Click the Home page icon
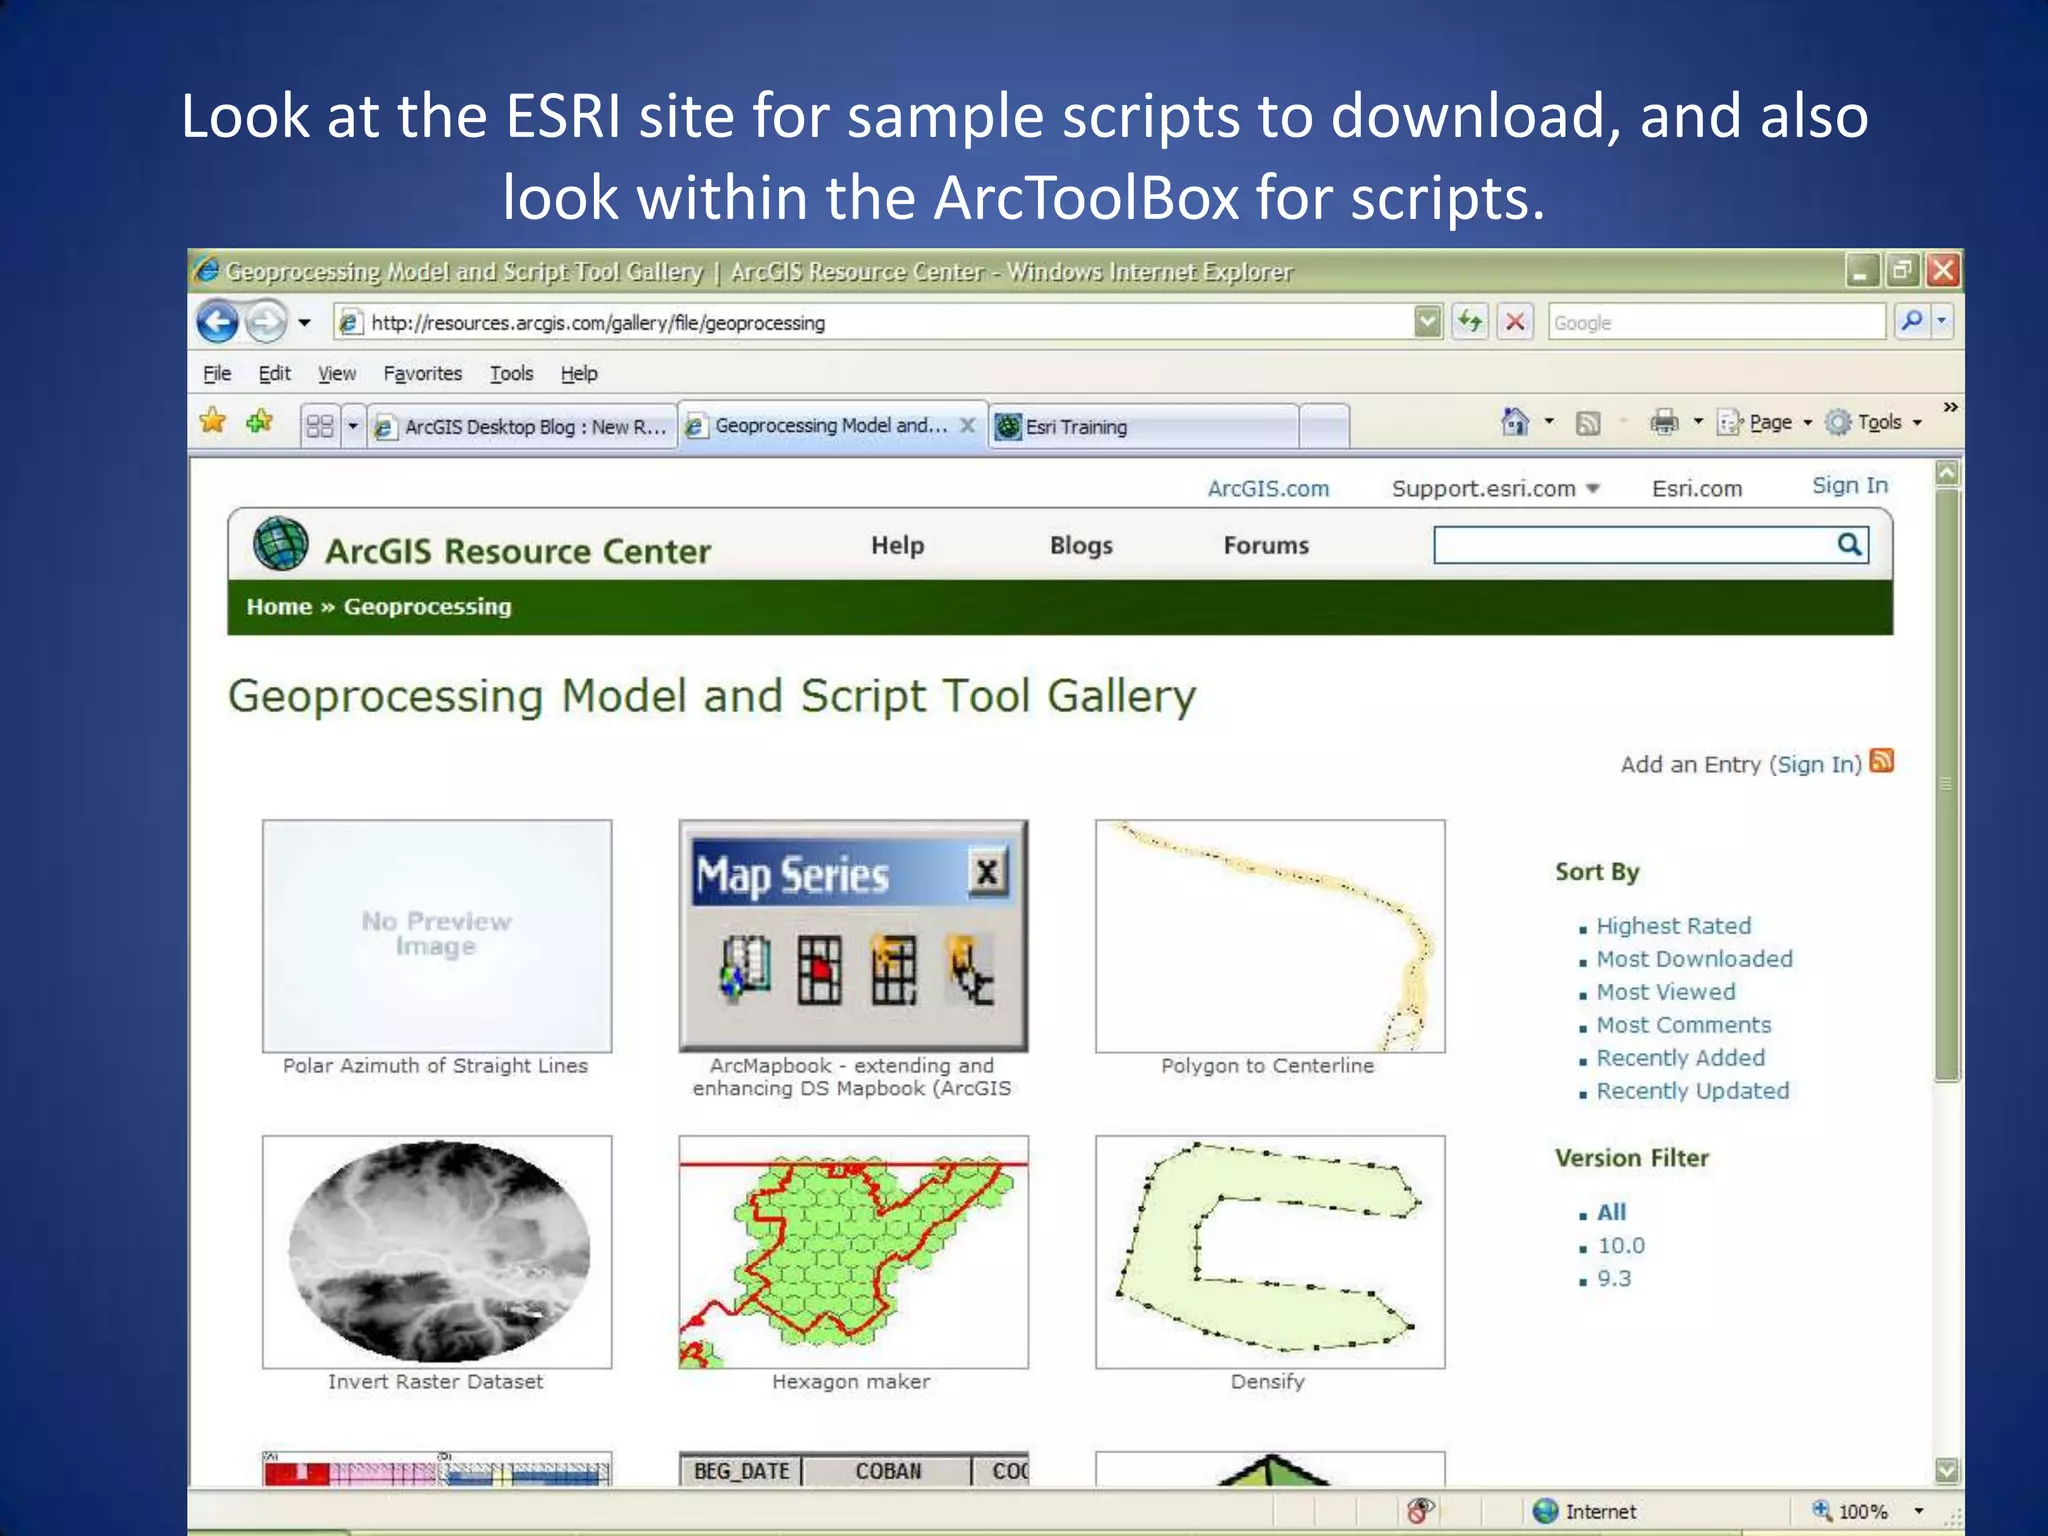This screenshot has height=1536, width=2048. click(1515, 422)
